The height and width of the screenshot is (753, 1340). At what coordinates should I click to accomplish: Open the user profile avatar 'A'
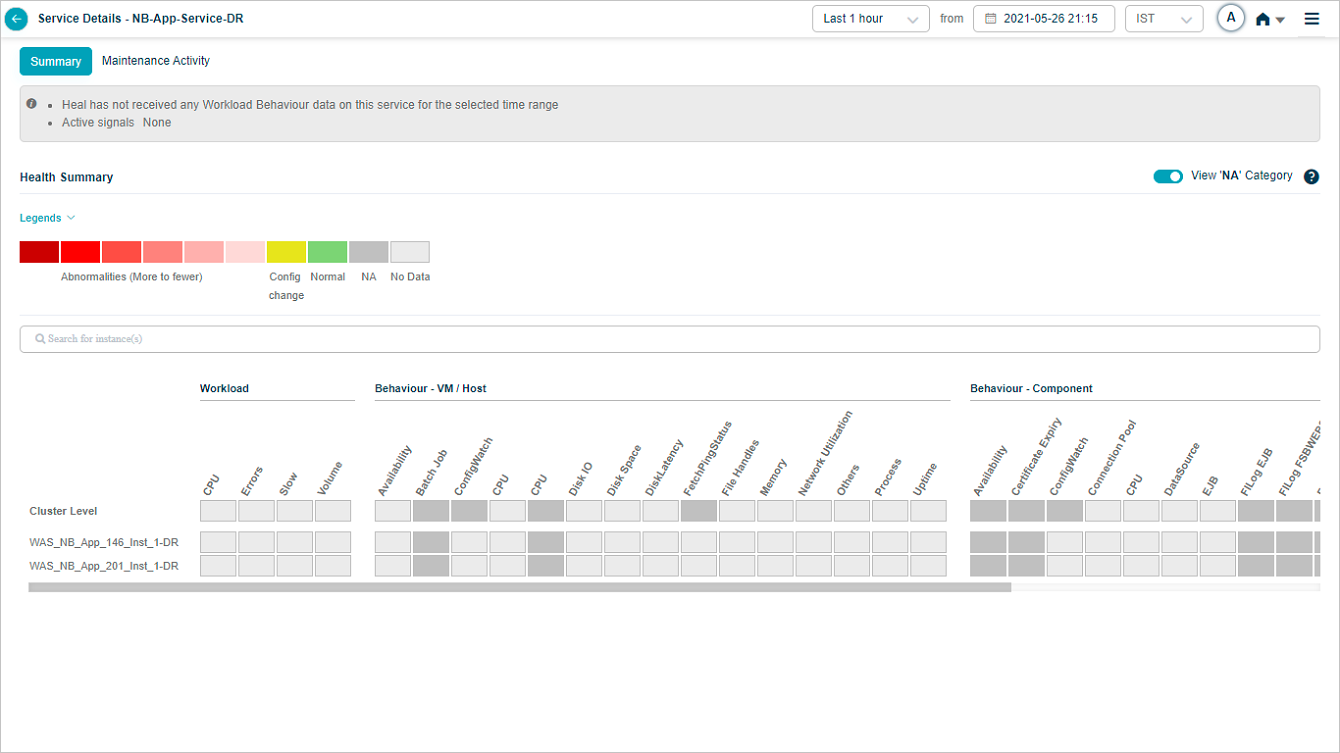pyautogui.click(x=1230, y=19)
